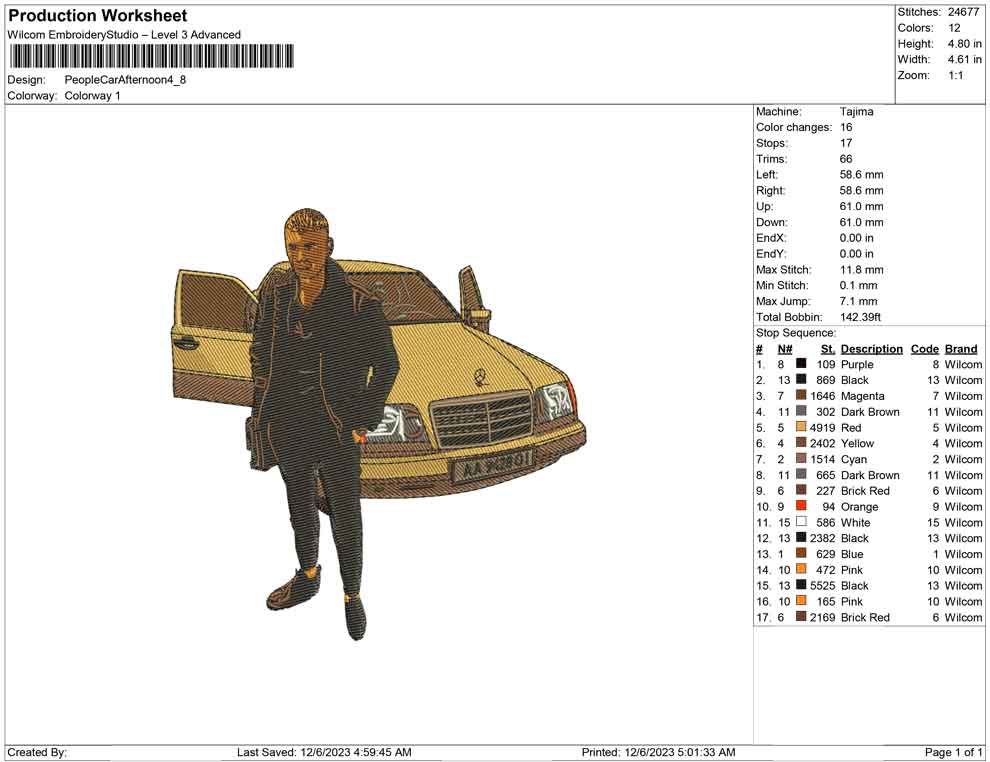Click the Brand column header
This screenshot has height=762, width=990.
(961, 349)
